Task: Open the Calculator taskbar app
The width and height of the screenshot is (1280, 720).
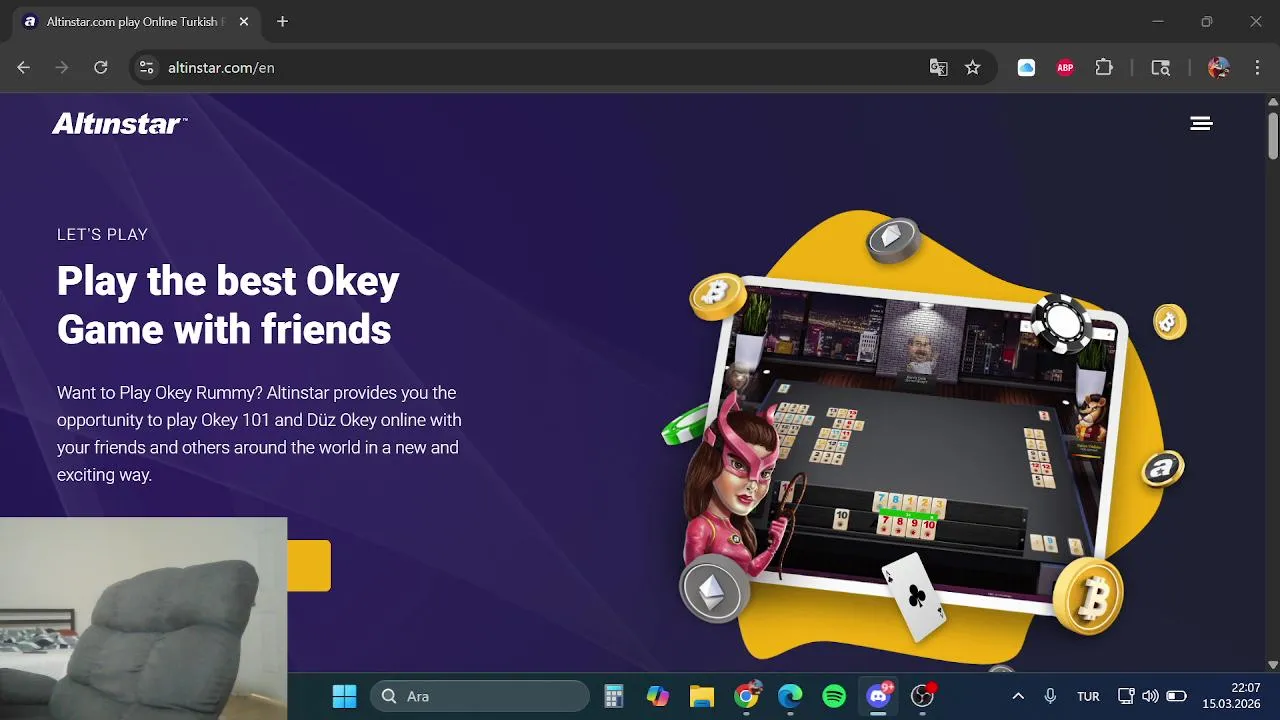Action: [614, 696]
